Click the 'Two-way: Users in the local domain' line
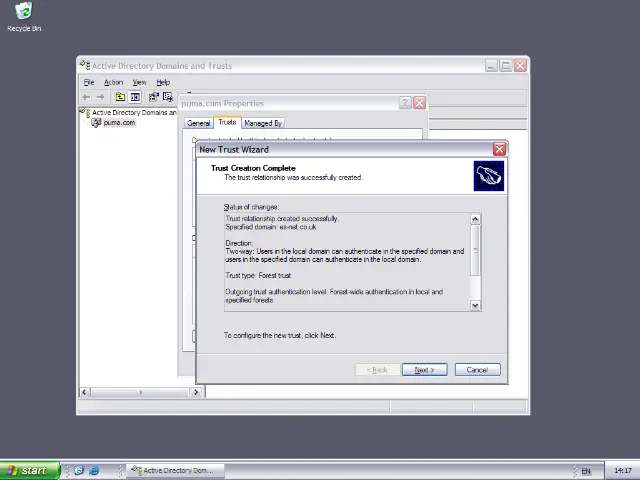This screenshot has width=640, height=480. point(344,251)
